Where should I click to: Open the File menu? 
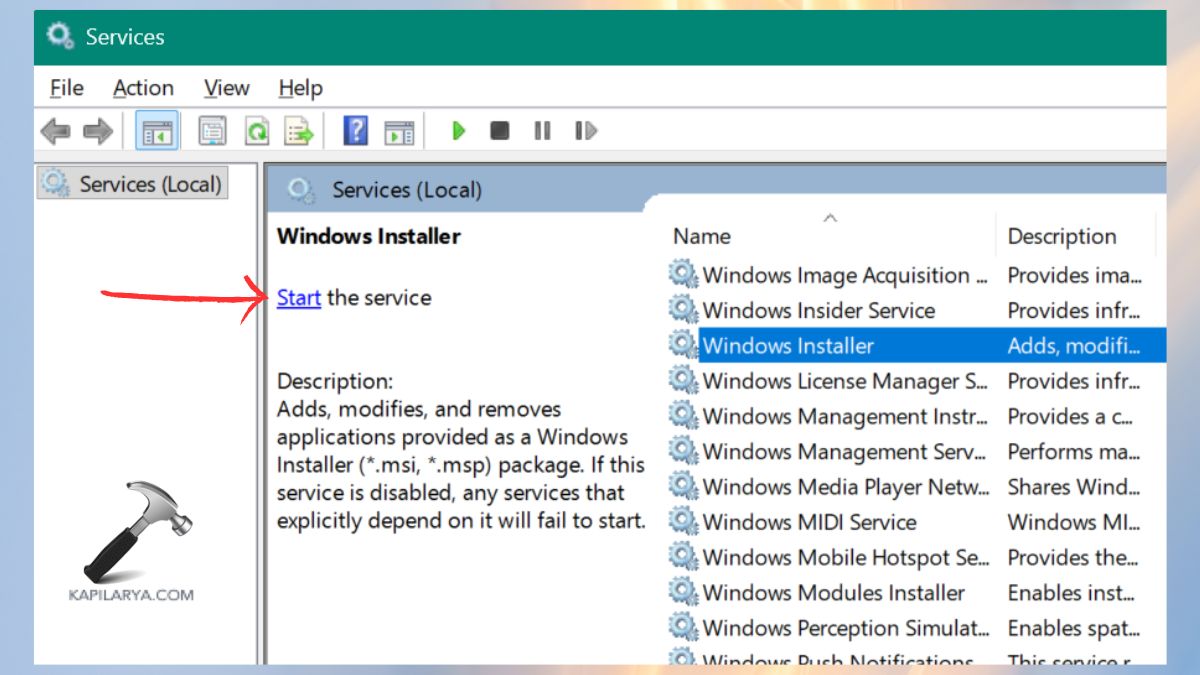[x=64, y=88]
